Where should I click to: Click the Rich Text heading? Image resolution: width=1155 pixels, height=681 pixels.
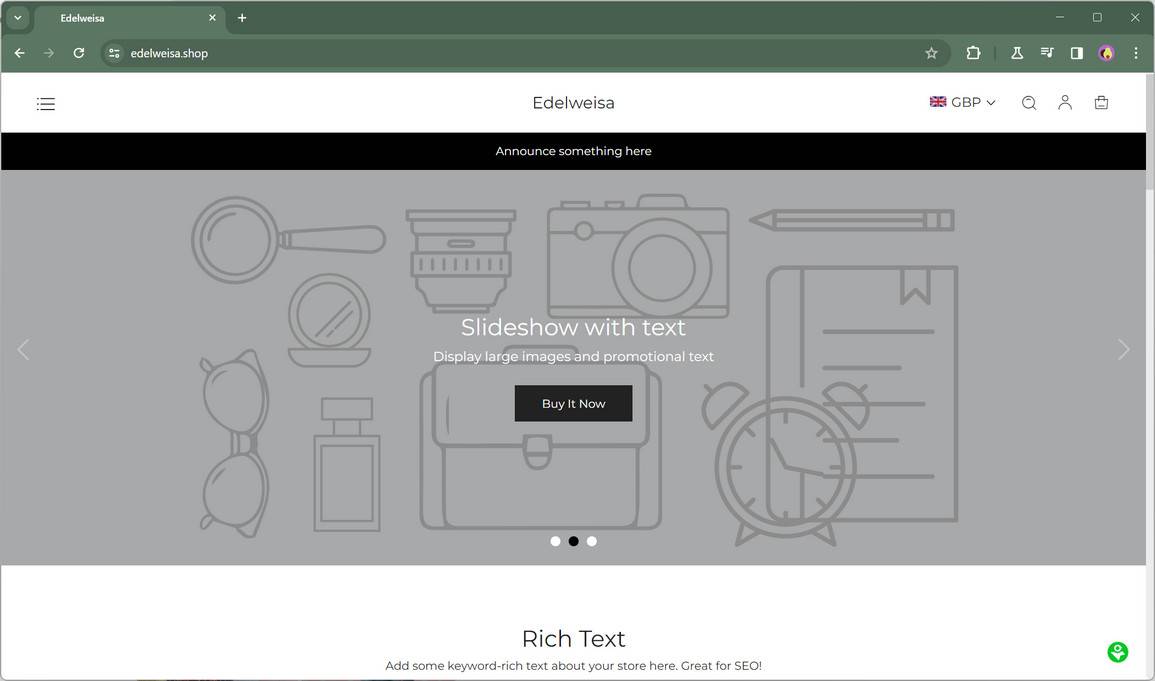pyautogui.click(x=573, y=638)
